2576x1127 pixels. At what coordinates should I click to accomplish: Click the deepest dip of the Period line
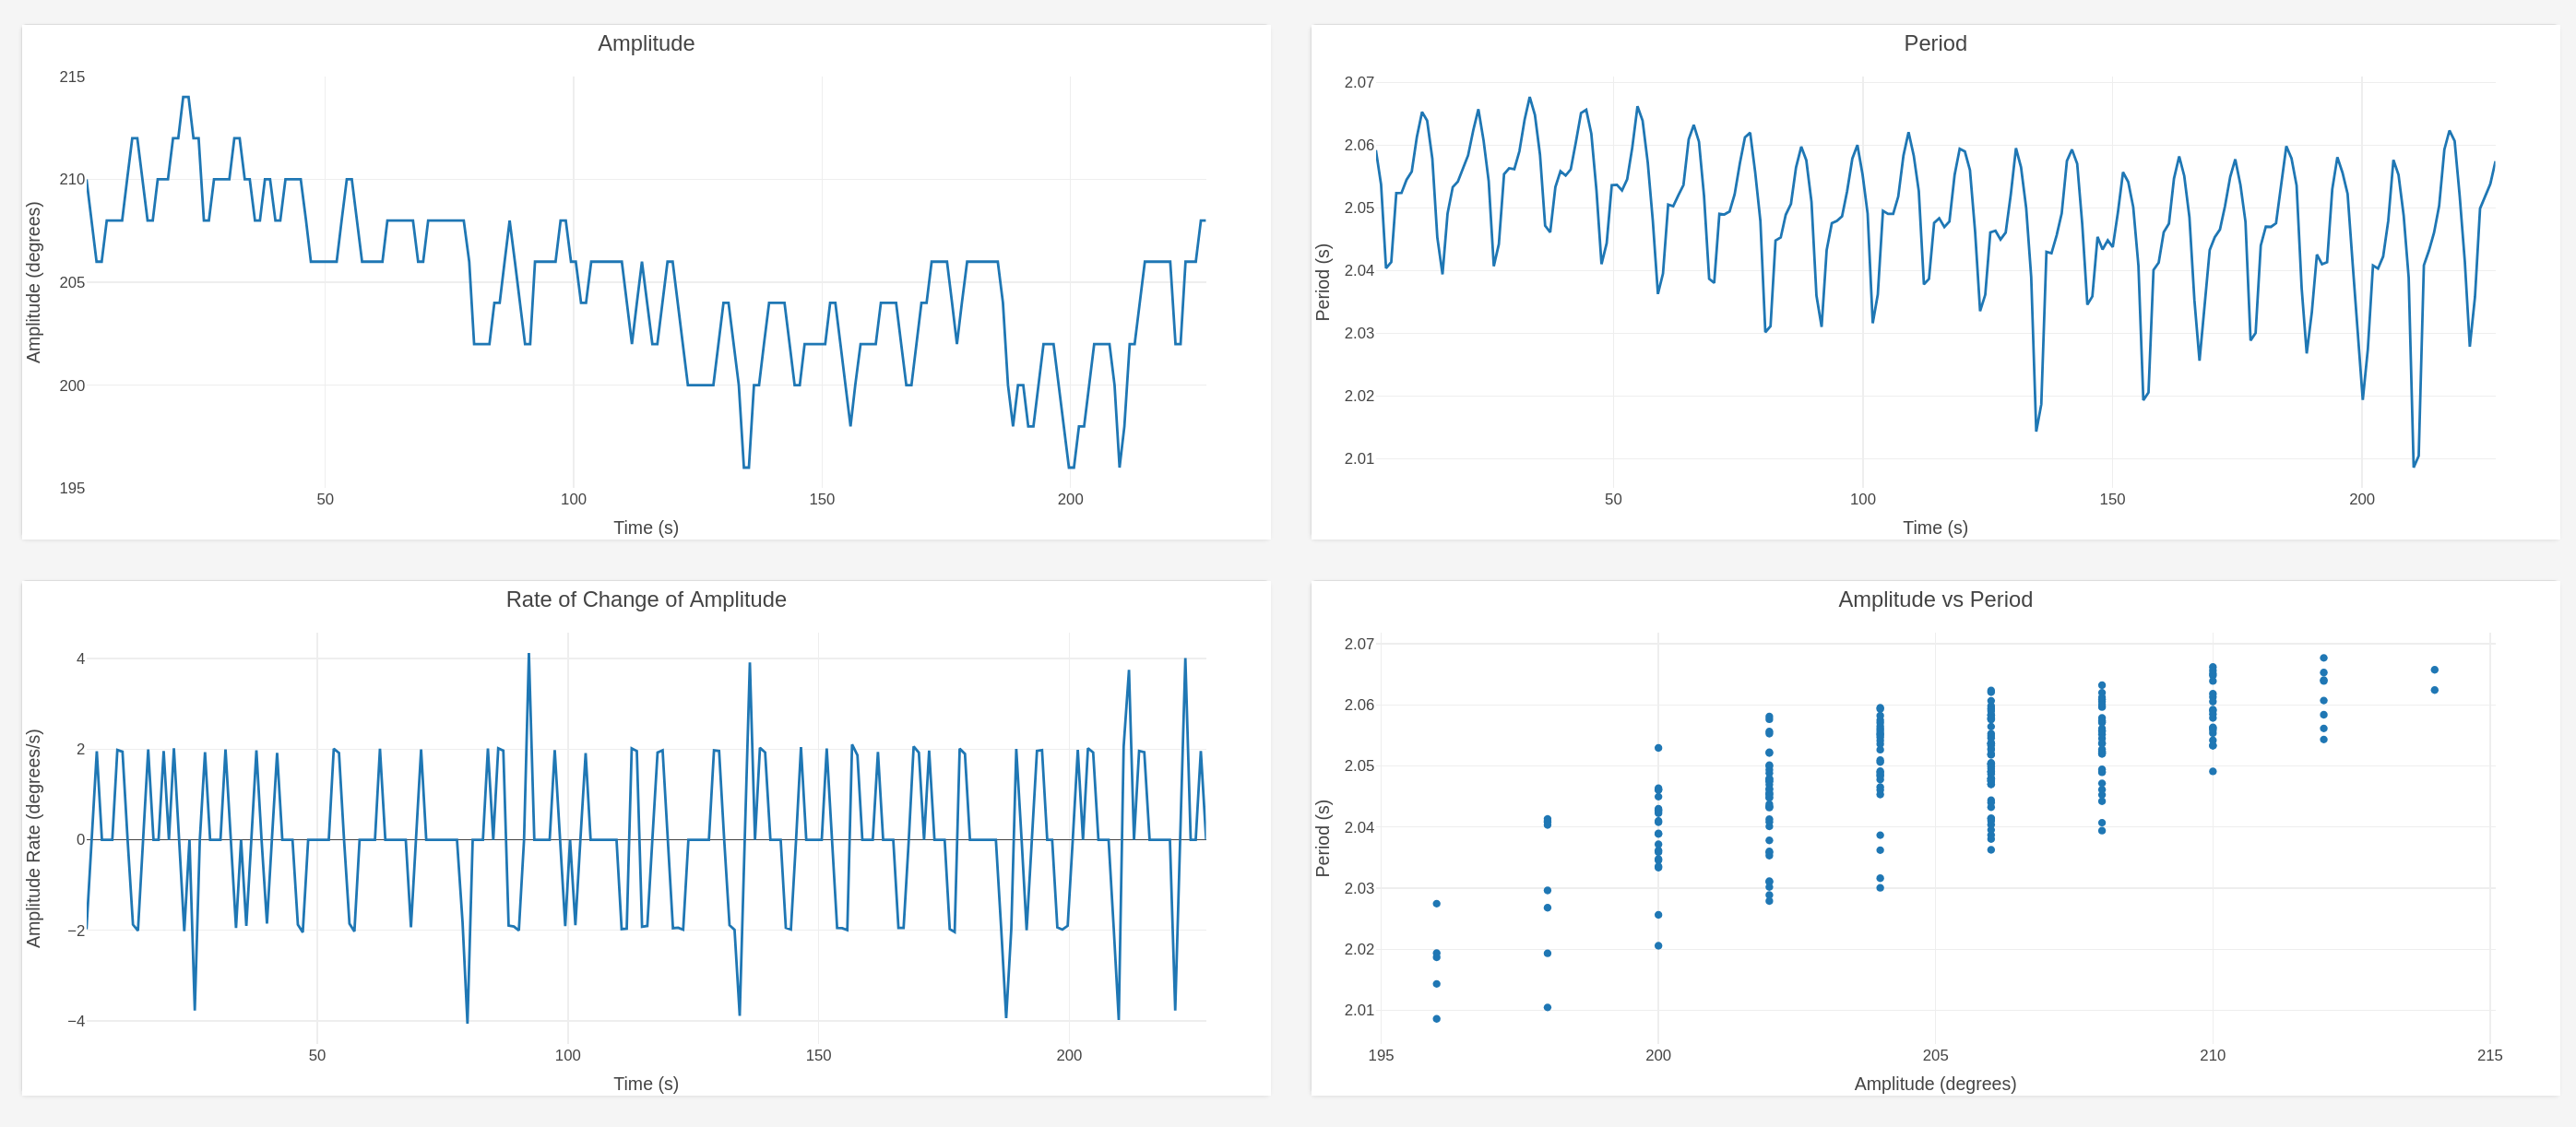coord(2413,466)
